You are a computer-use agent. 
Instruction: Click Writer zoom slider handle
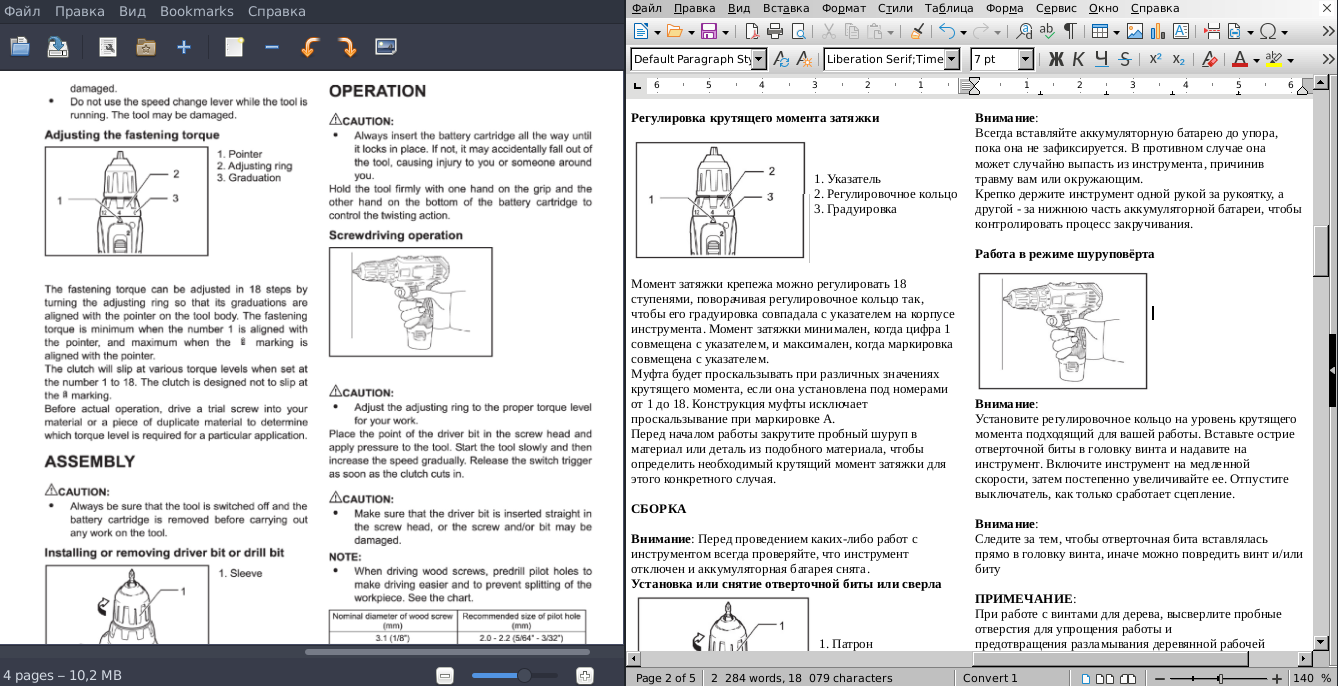[x=1219, y=679]
